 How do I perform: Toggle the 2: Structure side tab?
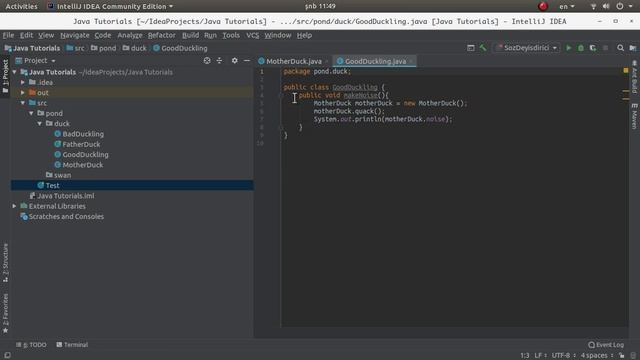(5, 263)
